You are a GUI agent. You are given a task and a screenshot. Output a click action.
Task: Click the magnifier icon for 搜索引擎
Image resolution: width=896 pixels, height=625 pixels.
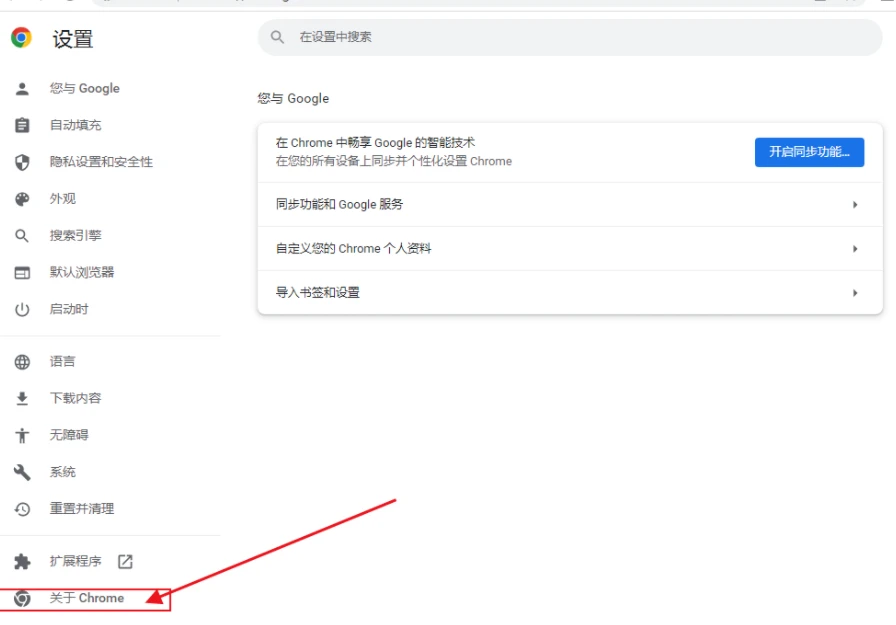tap(22, 235)
